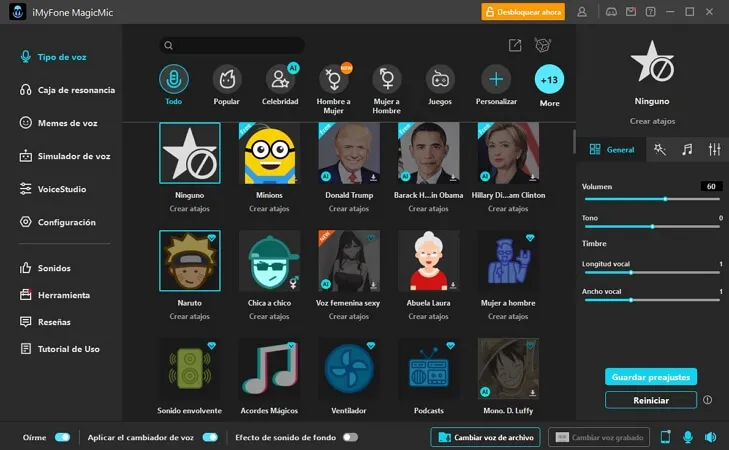Adjust the Longitud vocal slider
Image resolution: width=729 pixels, height=450 pixels.
pos(652,273)
